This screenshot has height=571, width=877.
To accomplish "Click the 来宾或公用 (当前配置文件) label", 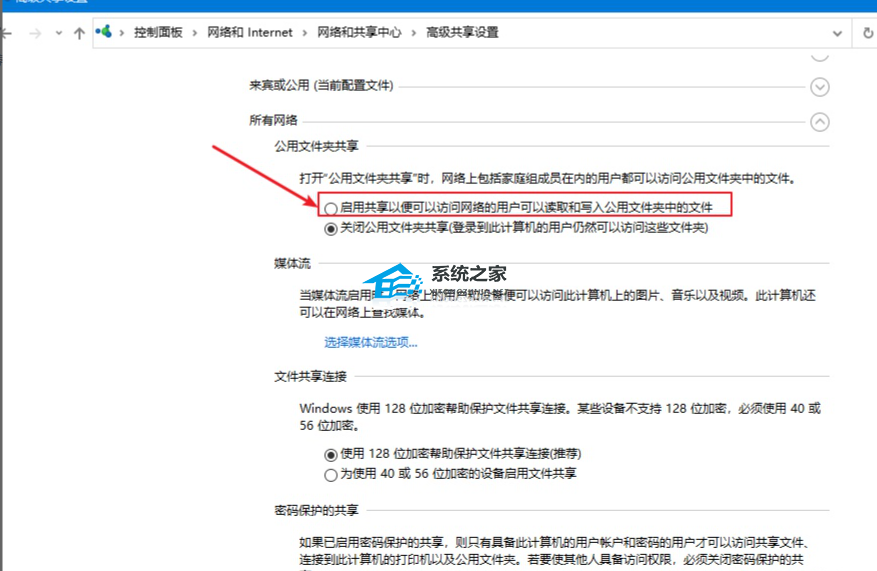I will 321,85.
